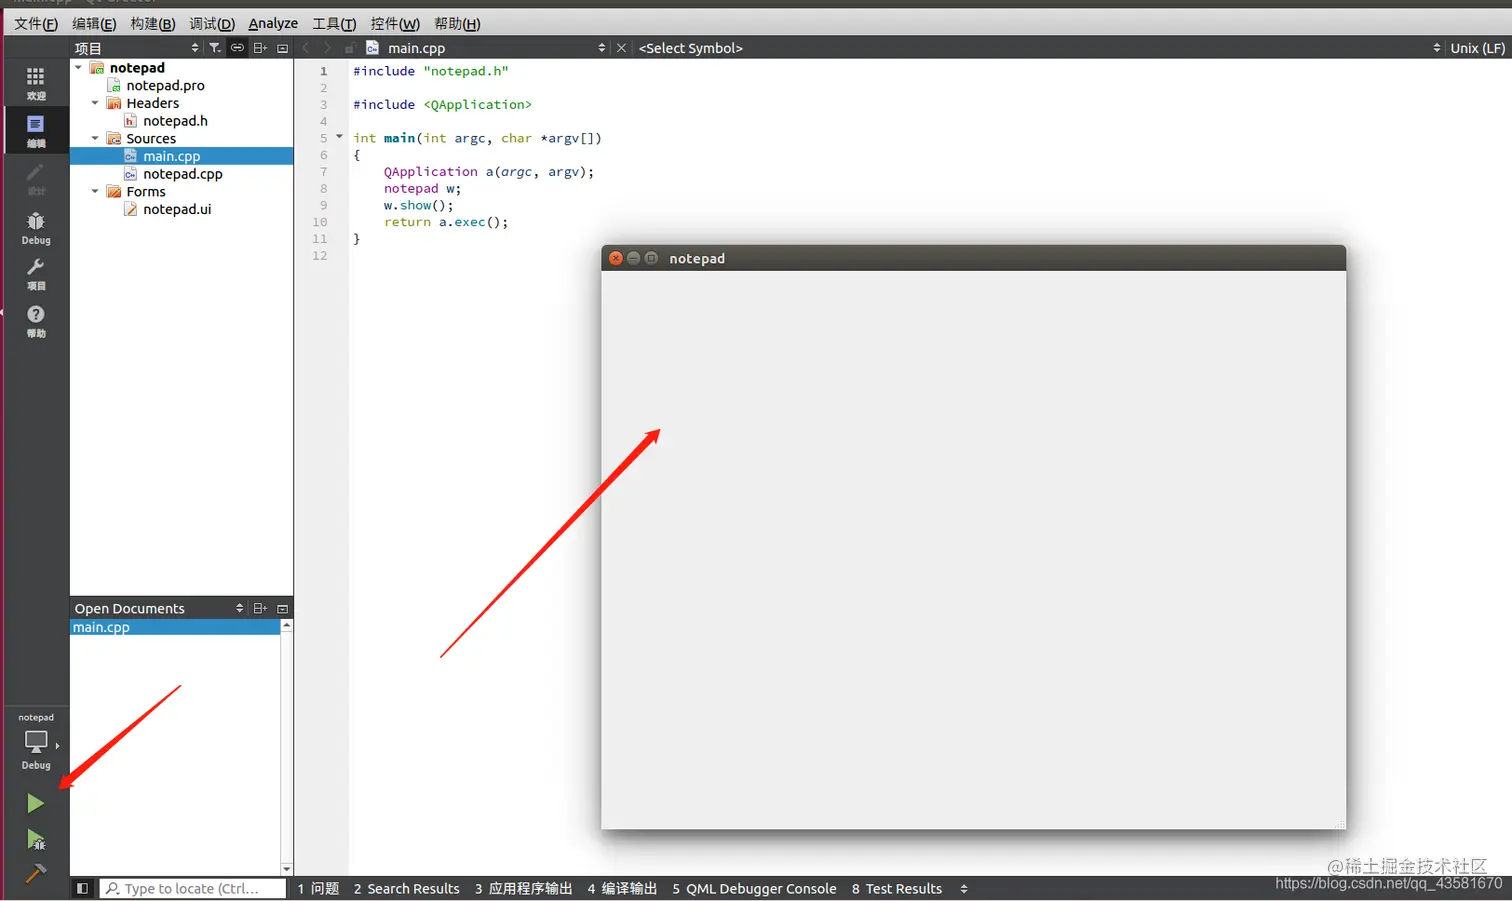Viewport: 1512px width, 901px height.
Task: Open the 文件(F) menu
Action: [36, 23]
